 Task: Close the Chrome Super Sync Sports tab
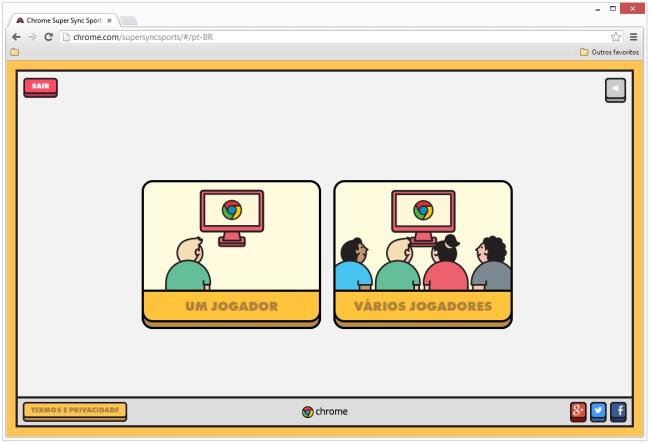click(x=109, y=20)
